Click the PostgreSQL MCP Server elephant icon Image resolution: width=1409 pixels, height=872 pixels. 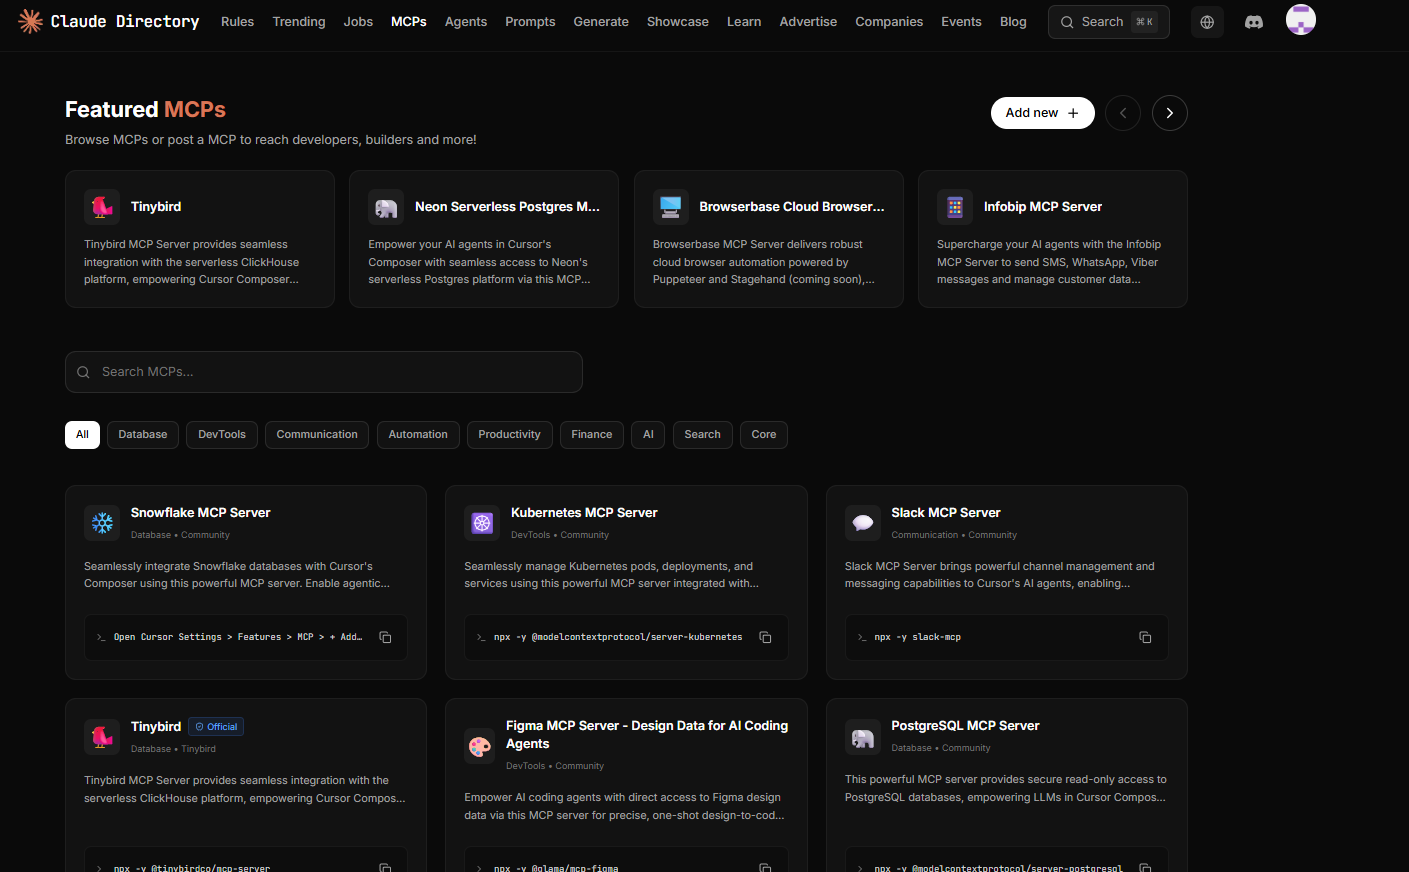[863, 739]
